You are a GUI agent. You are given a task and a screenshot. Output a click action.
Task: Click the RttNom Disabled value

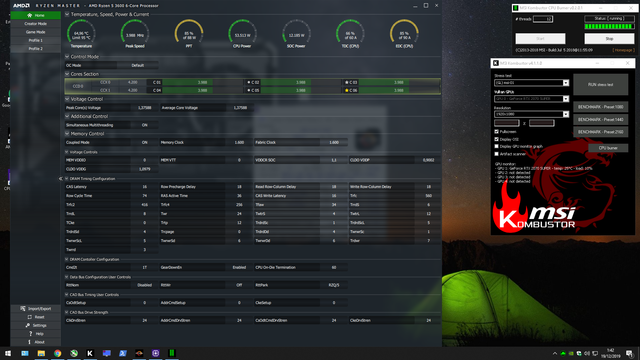[x=144, y=285]
